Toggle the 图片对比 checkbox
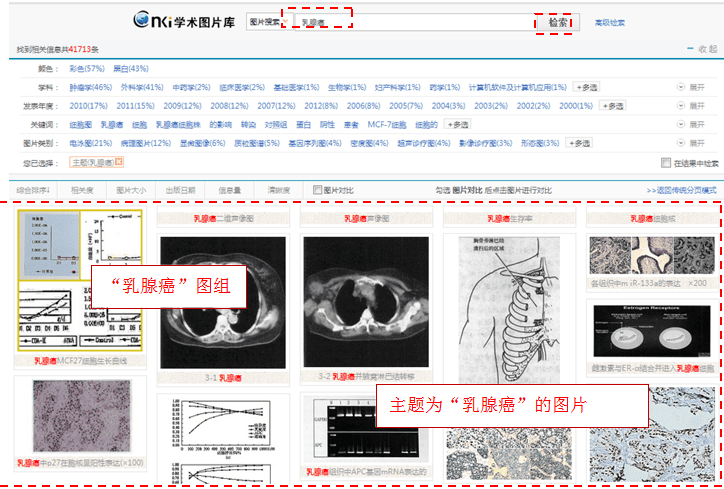The width and height of the screenshot is (724, 489). pyautogui.click(x=317, y=190)
